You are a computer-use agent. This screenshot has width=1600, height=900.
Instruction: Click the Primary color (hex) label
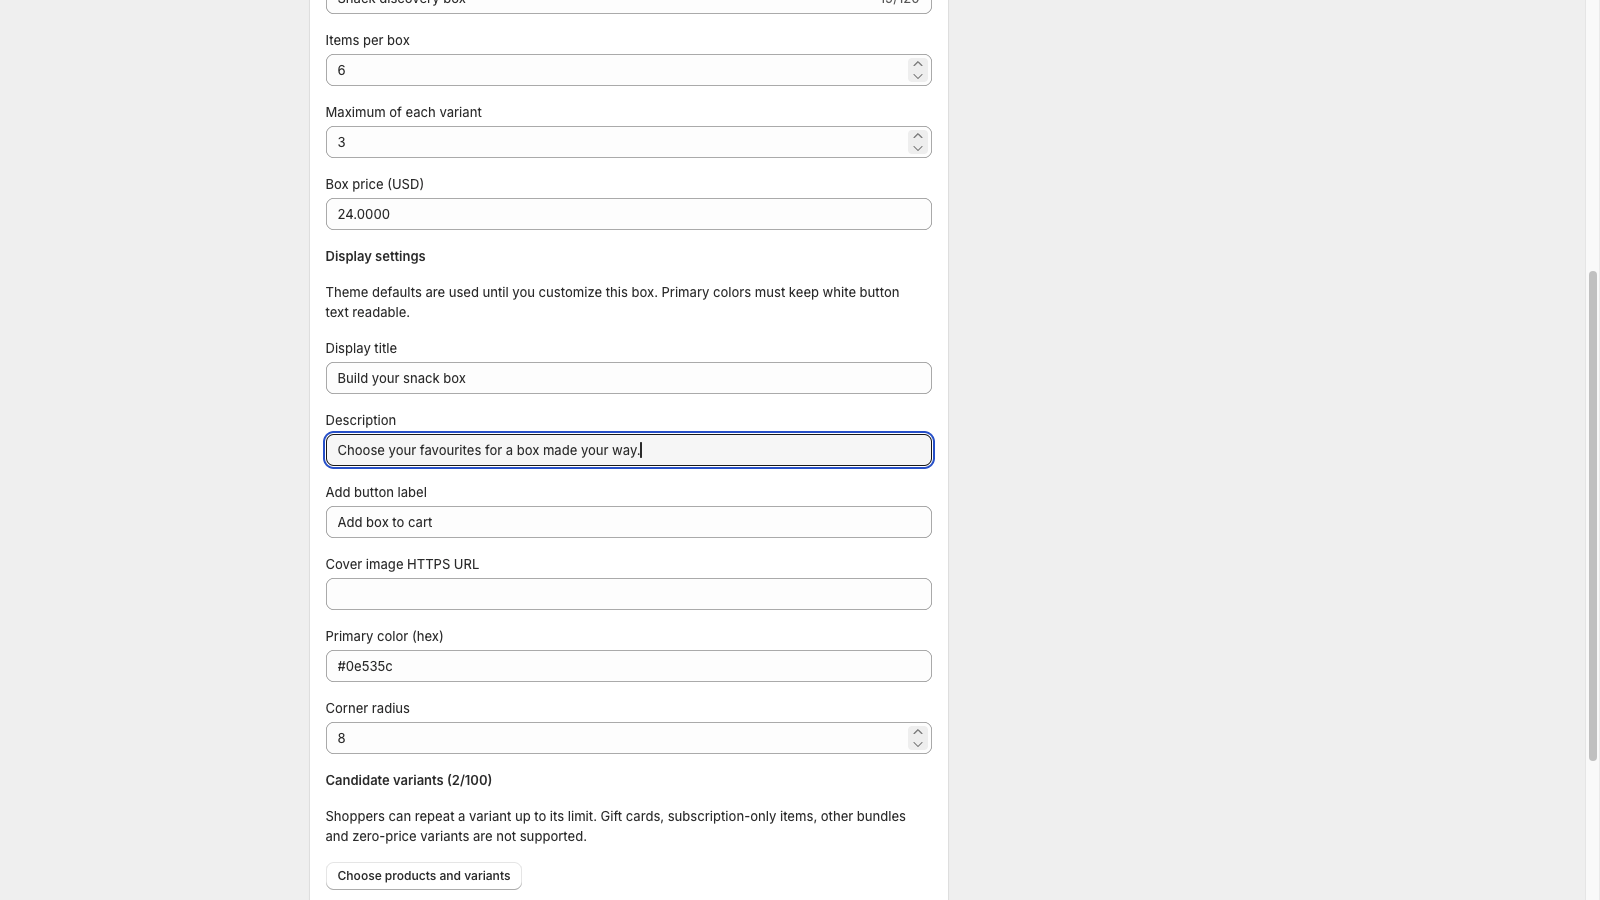pyautogui.click(x=384, y=636)
